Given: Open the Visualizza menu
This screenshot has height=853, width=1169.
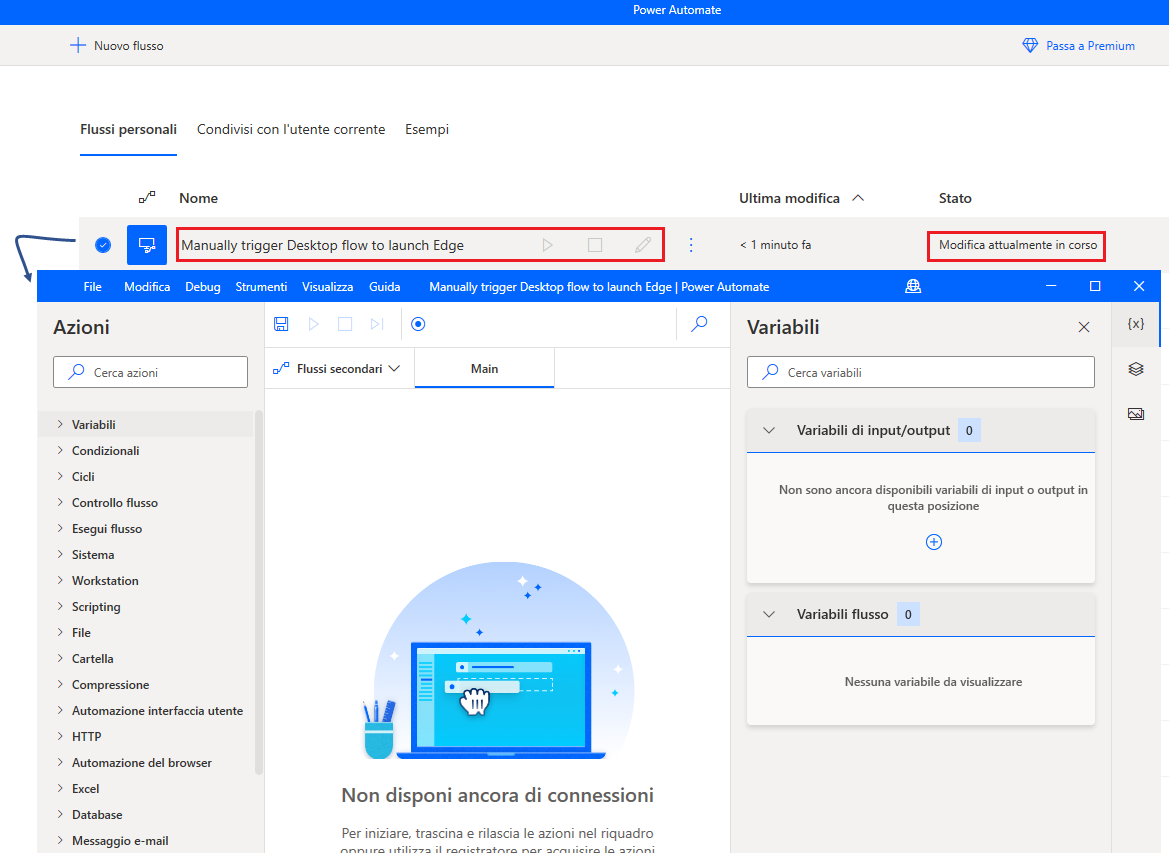Looking at the screenshot, I should pos(327,286).
